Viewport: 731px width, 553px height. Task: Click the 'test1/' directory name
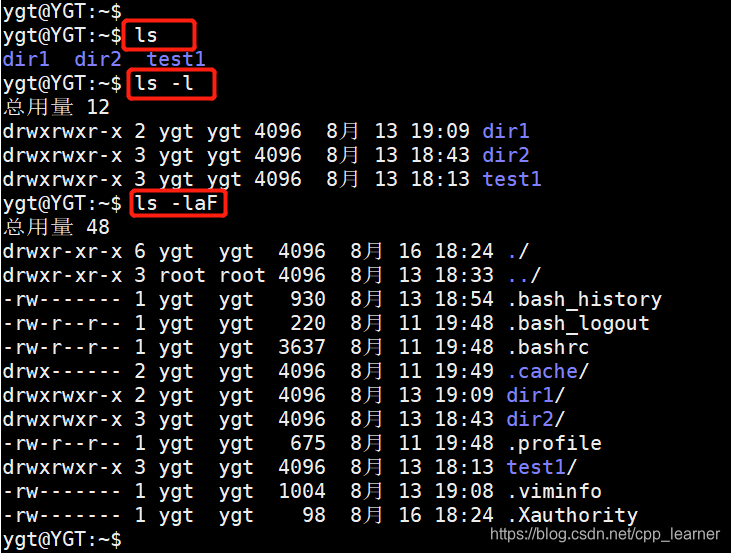click(x=542, y=467)
